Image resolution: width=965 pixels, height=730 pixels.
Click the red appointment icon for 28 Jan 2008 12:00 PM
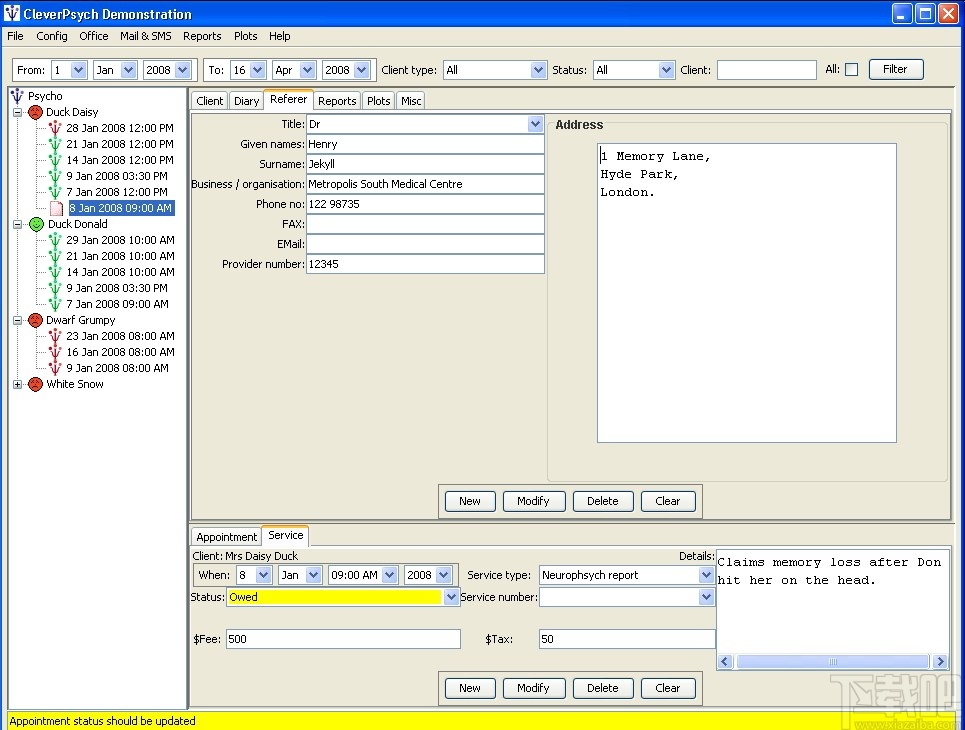tap(55, 129)
